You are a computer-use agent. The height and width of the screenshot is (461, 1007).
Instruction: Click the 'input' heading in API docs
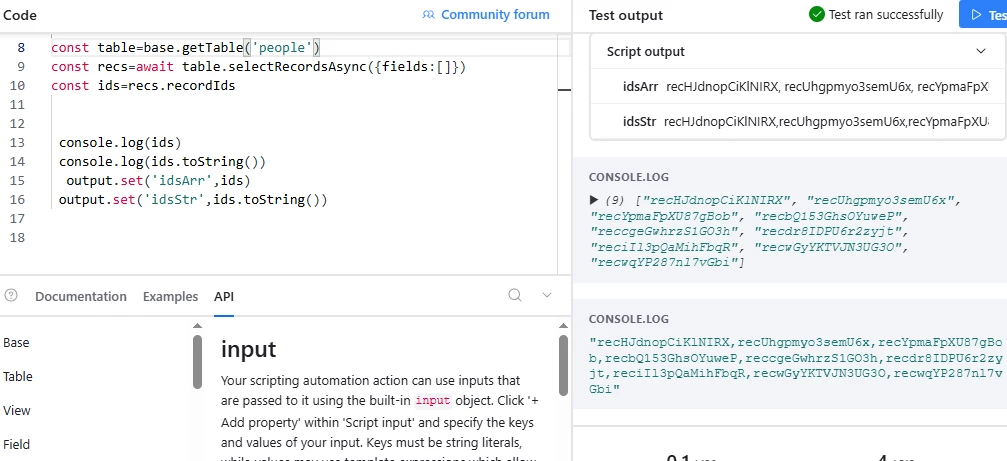(249, 349)
